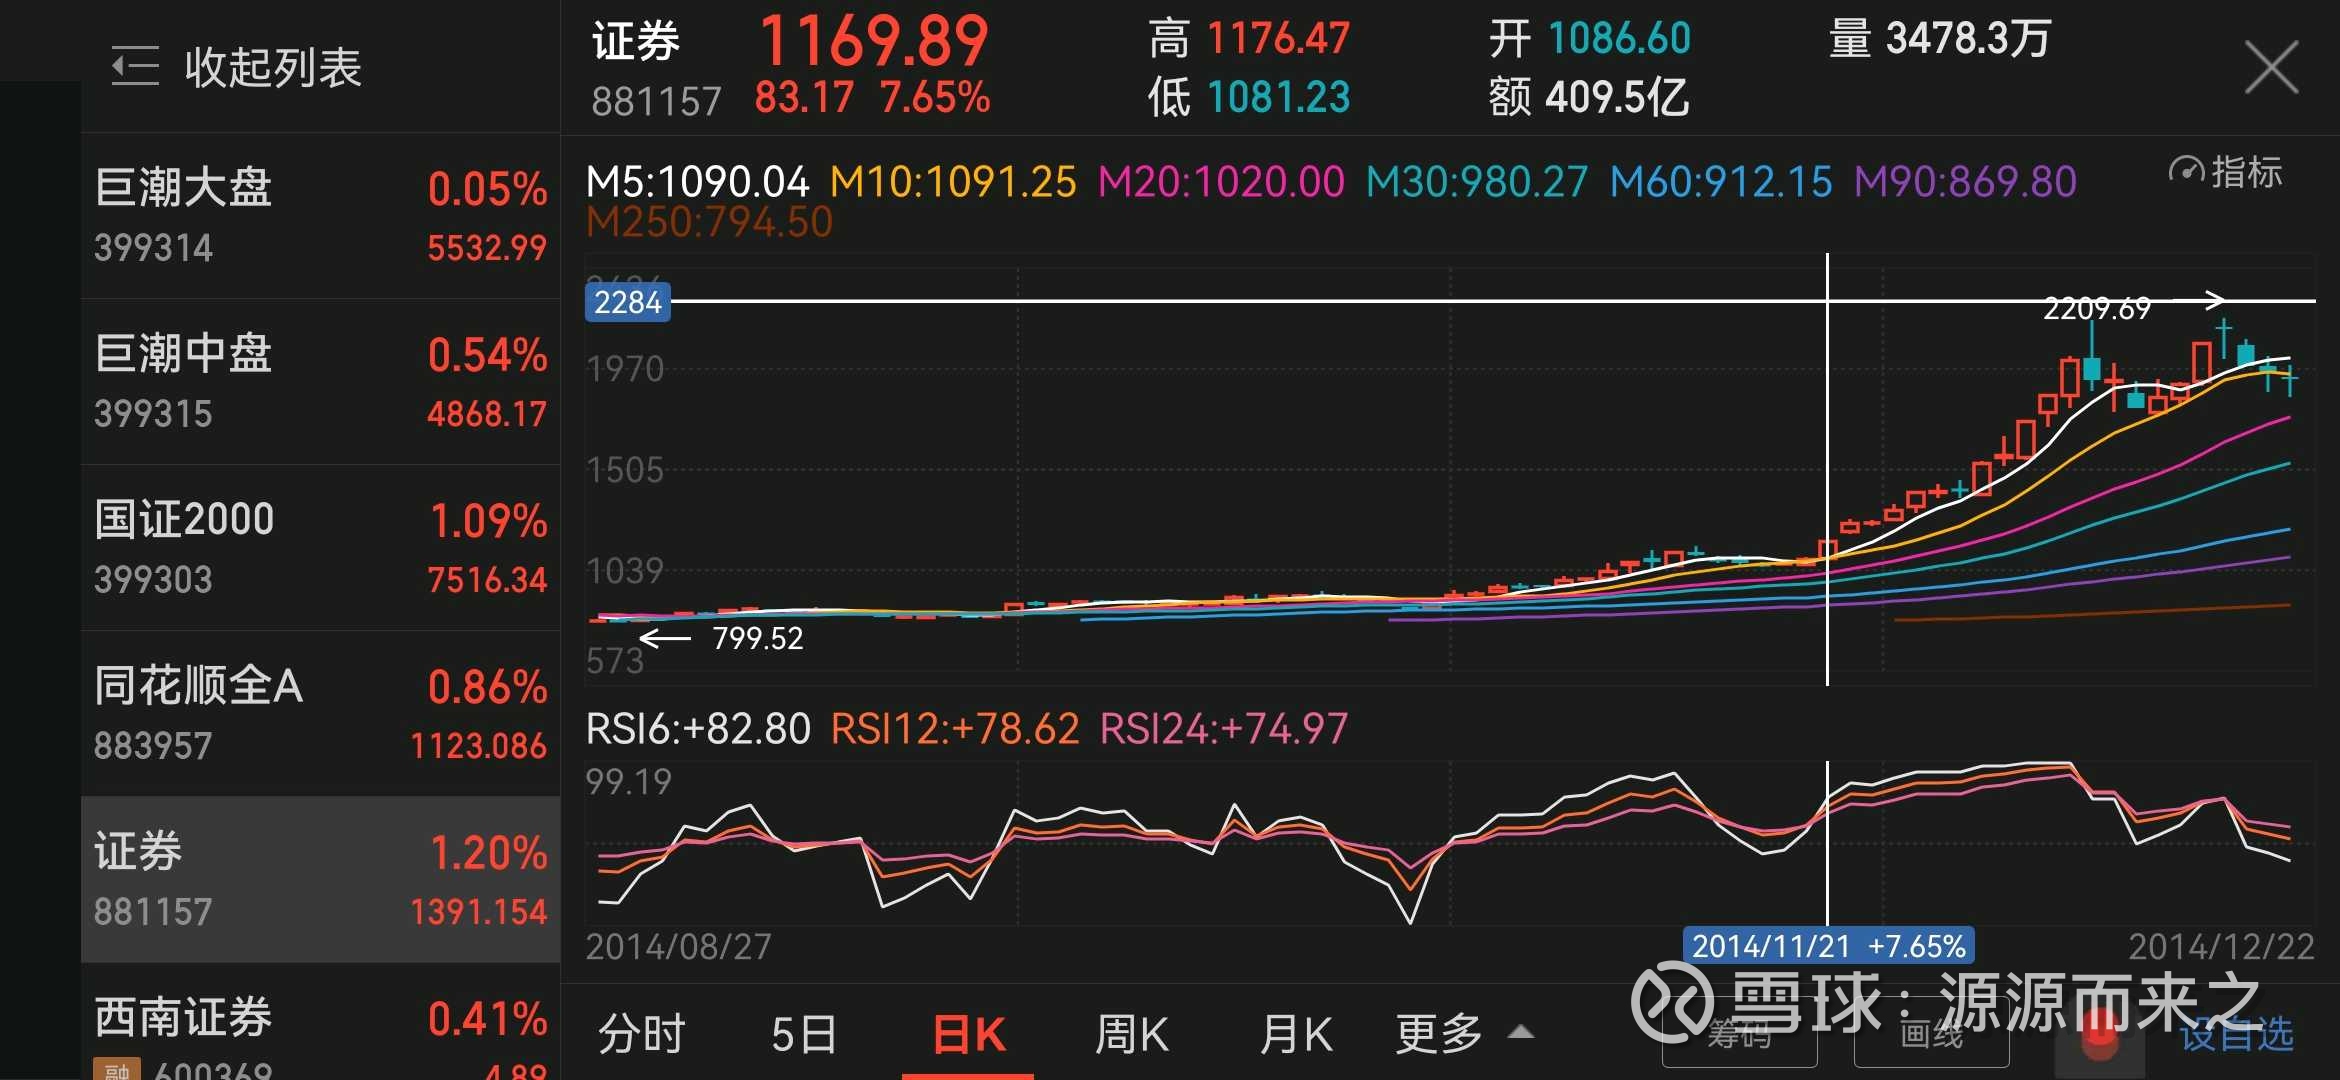This screenshot has width=2340, height=1080.
Task: Select the 巨潮中盘 index row
Action: tap(320, 381)
